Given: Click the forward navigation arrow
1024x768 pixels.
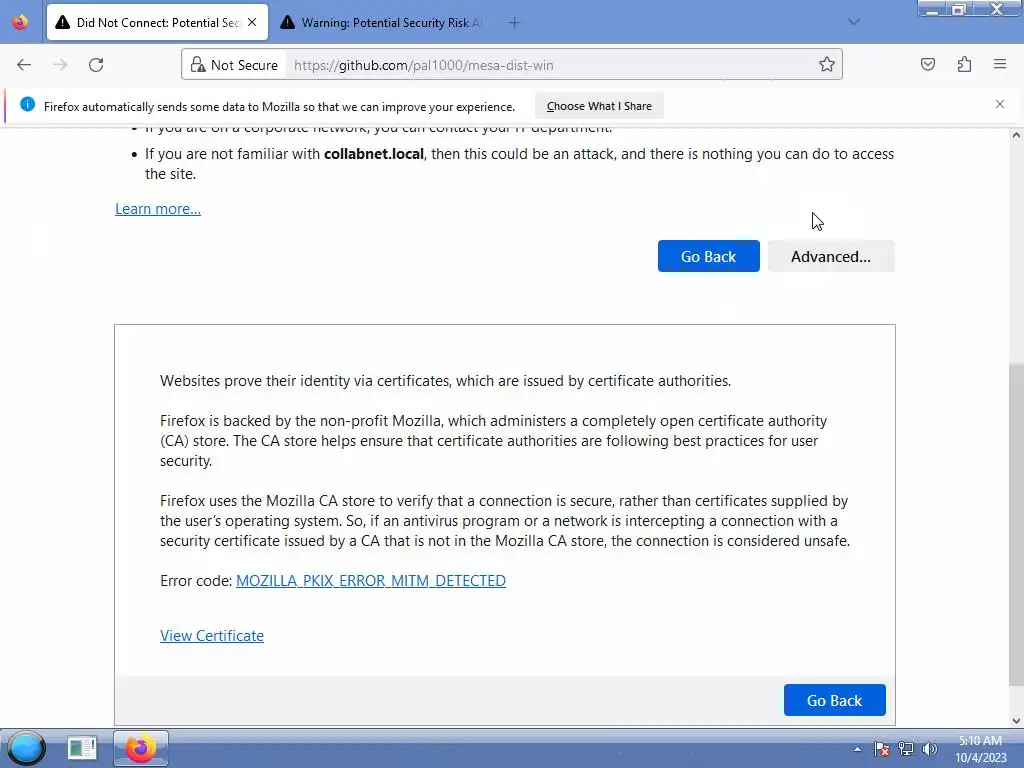Looking at the screenshot, I should point(60,65).
